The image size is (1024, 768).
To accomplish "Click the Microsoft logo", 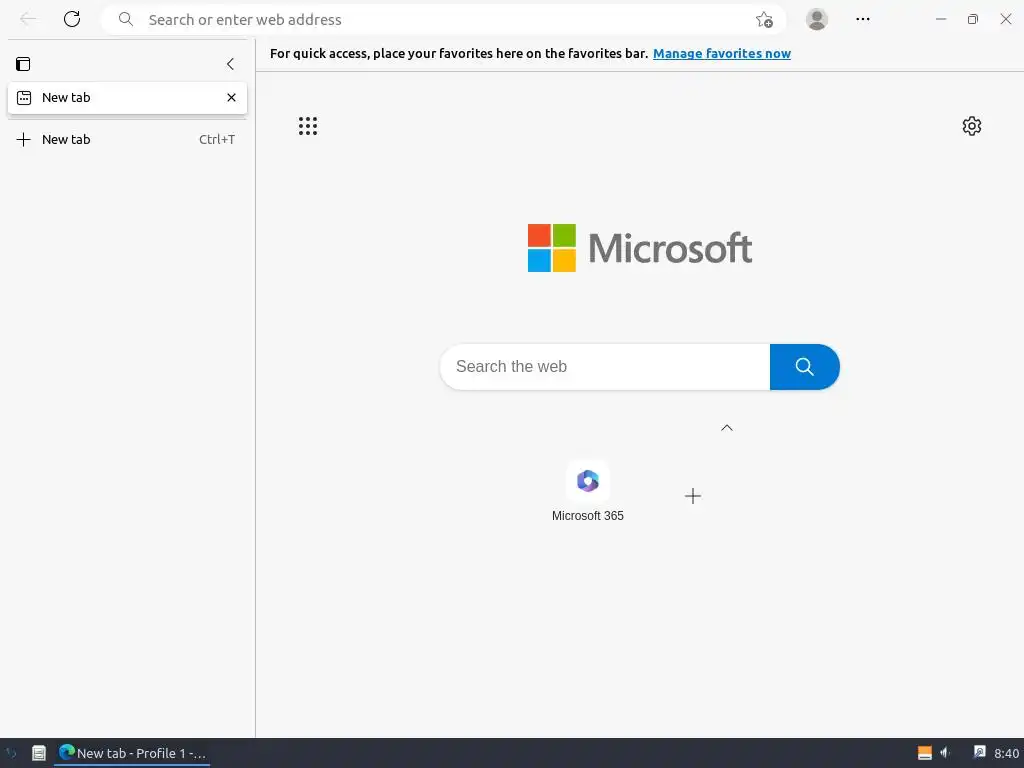I will point(639,248).
